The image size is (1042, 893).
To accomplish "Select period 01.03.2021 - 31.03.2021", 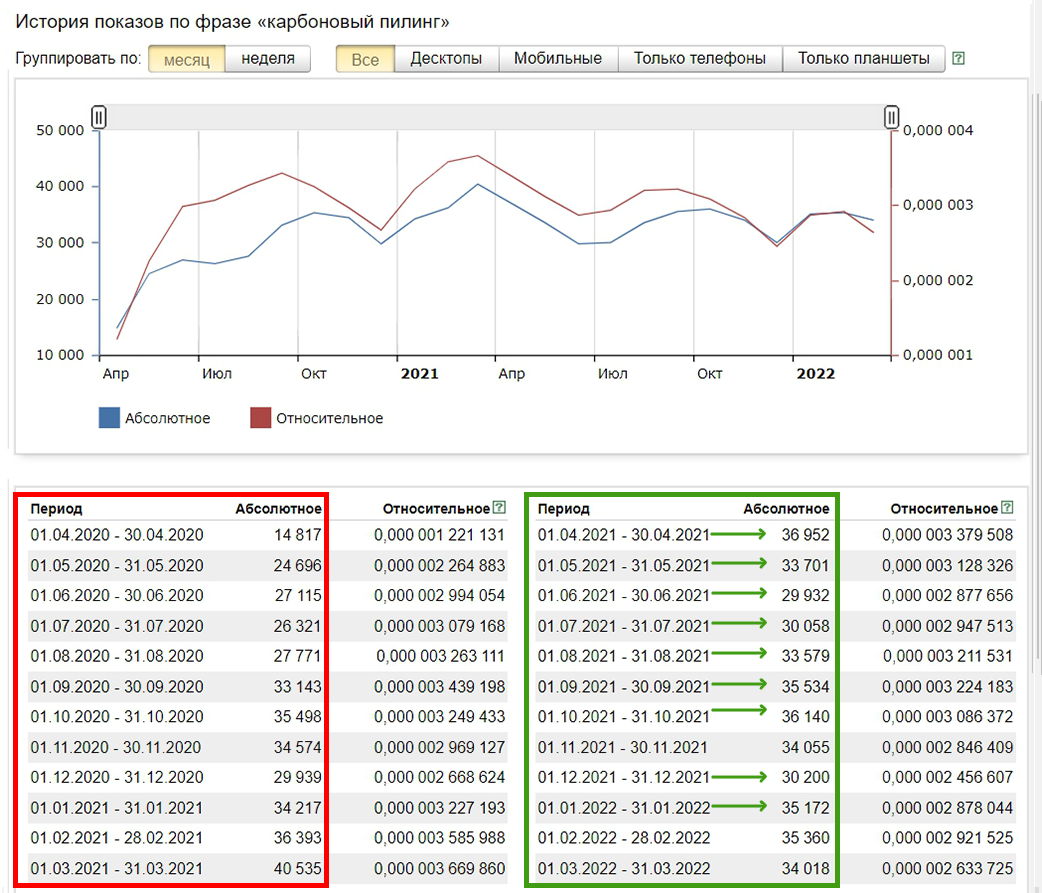I will [x=117, y=868].
